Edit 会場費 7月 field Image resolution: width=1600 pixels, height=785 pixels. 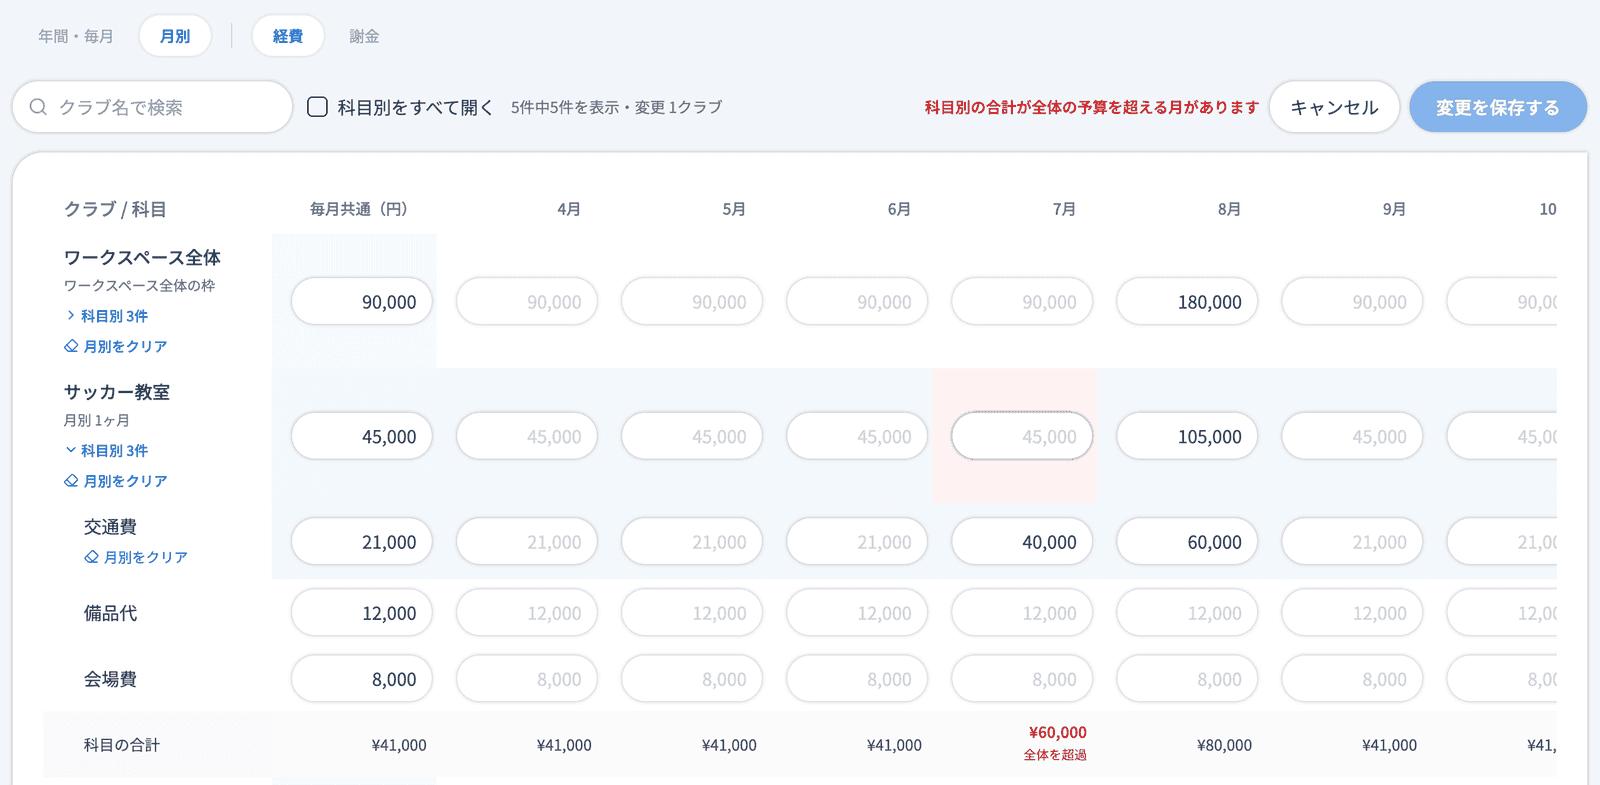[x=1022, y=679]
